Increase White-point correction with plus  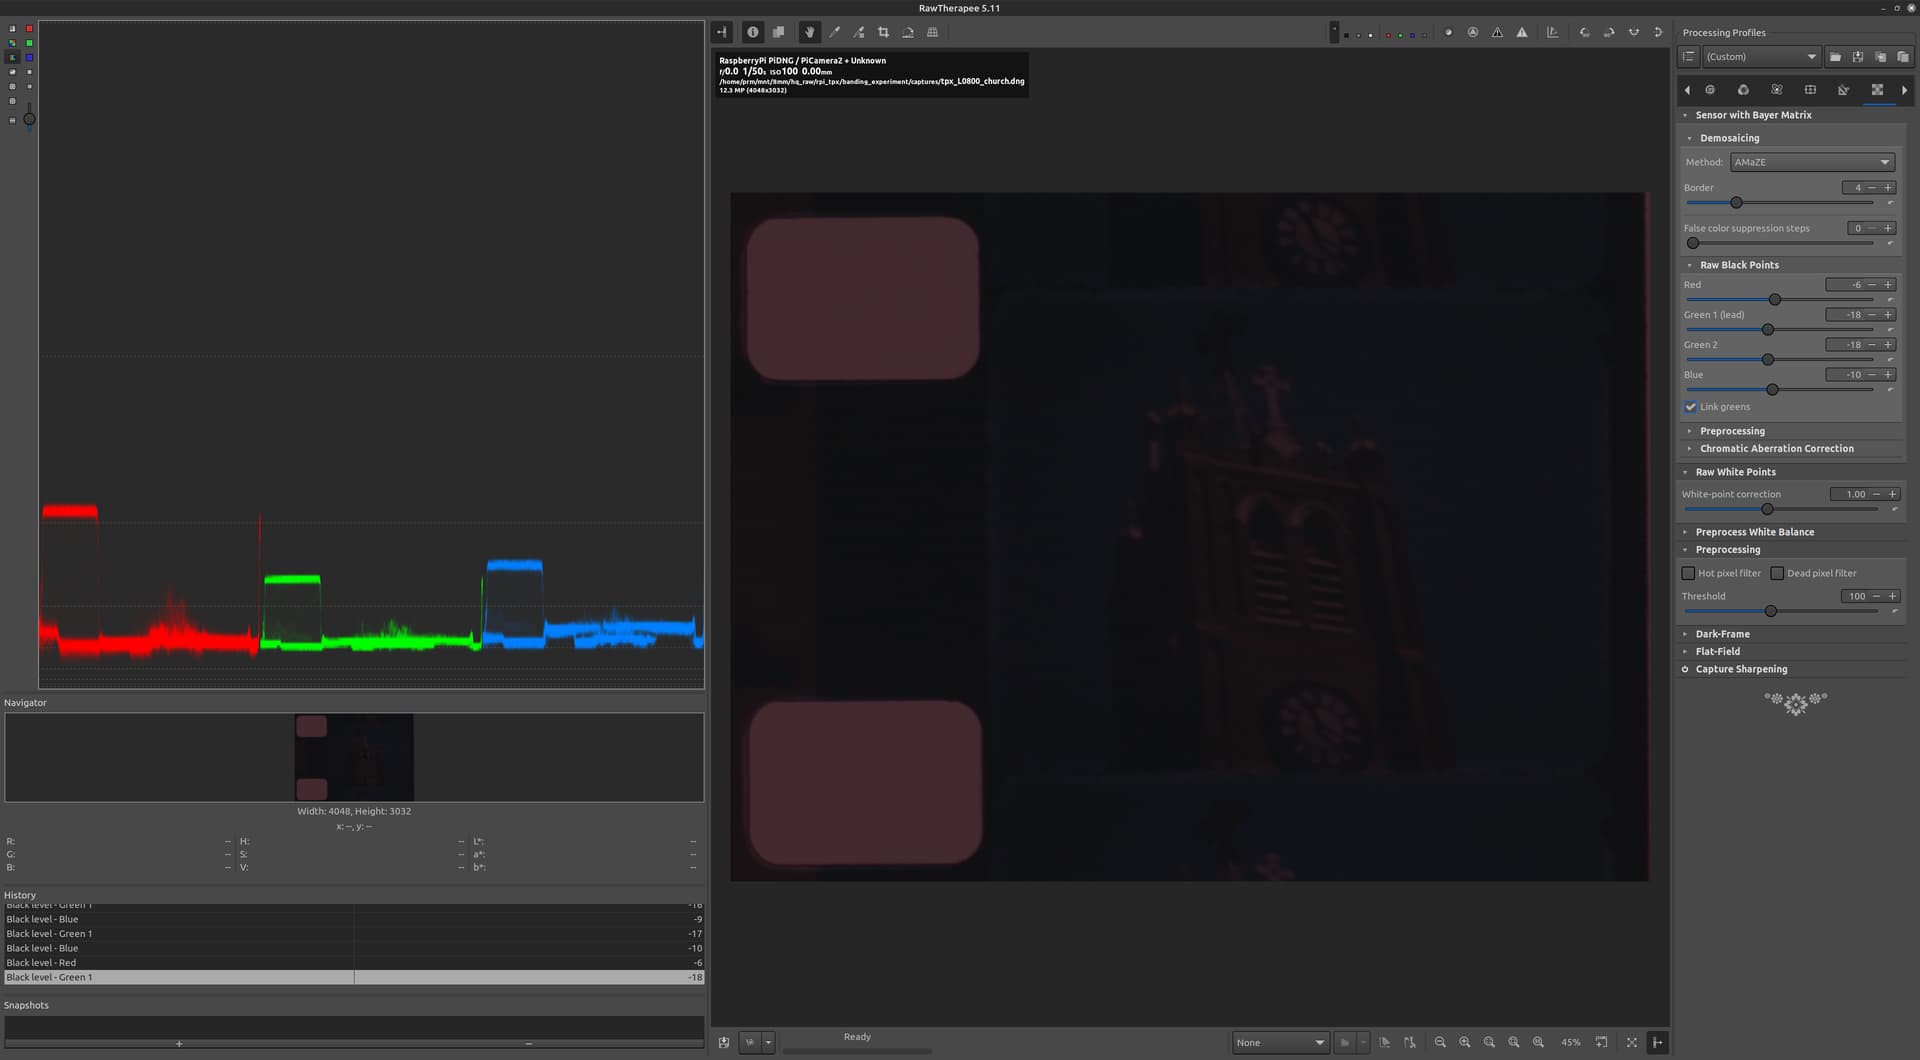[x=1892, y=494]
